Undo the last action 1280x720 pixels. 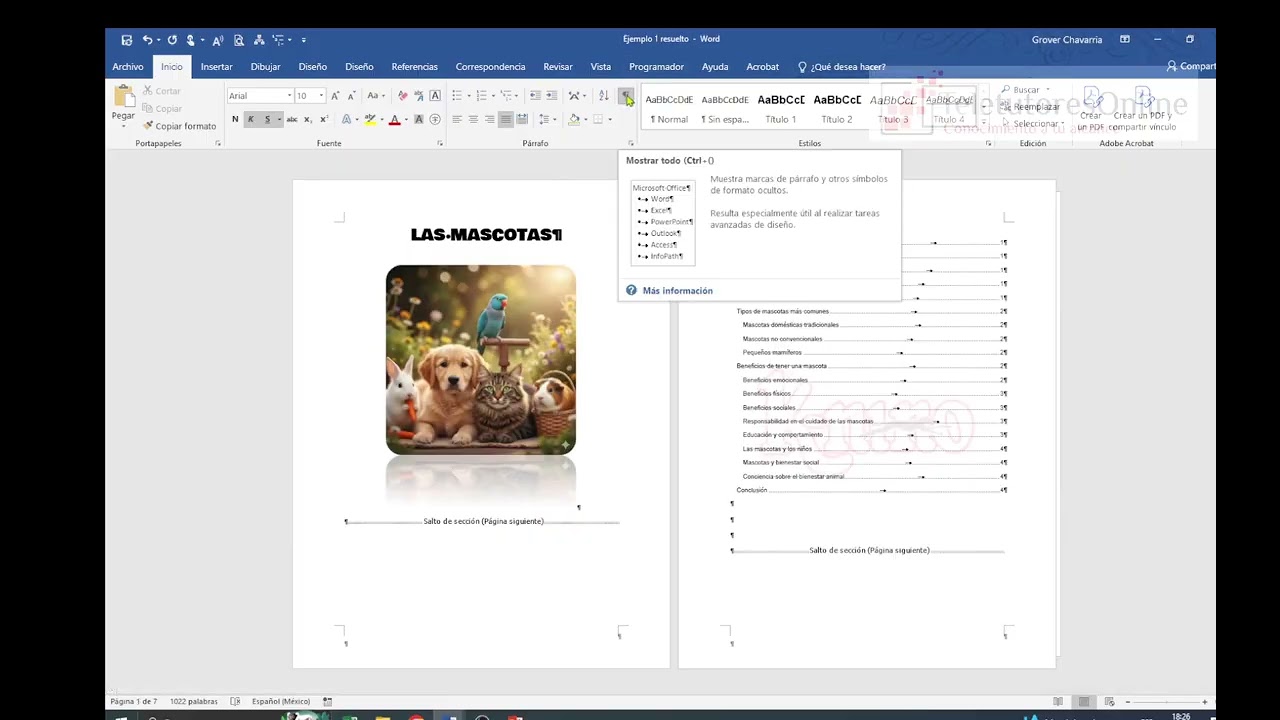[x=148, y=40]
